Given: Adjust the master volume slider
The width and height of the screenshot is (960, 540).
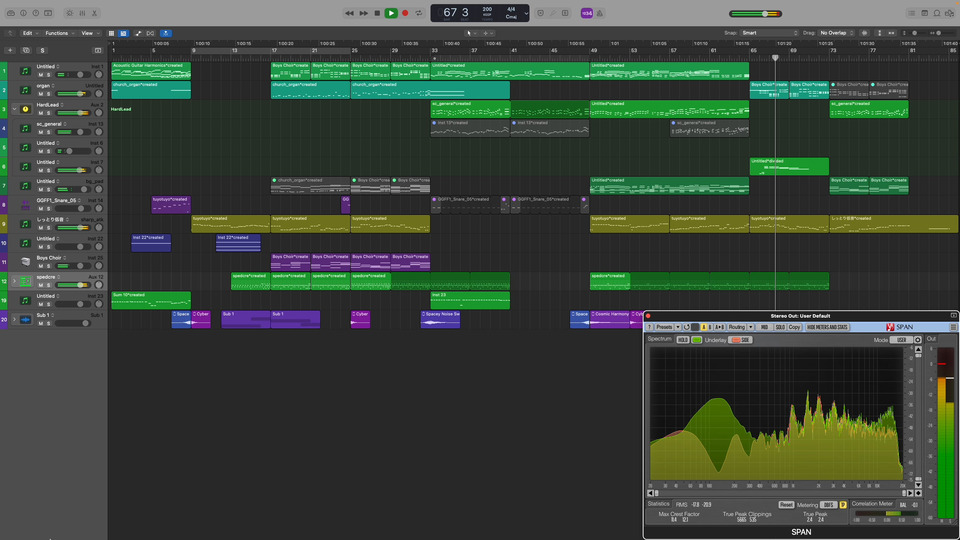Looking at the screenshot, I should coord(767,14).
